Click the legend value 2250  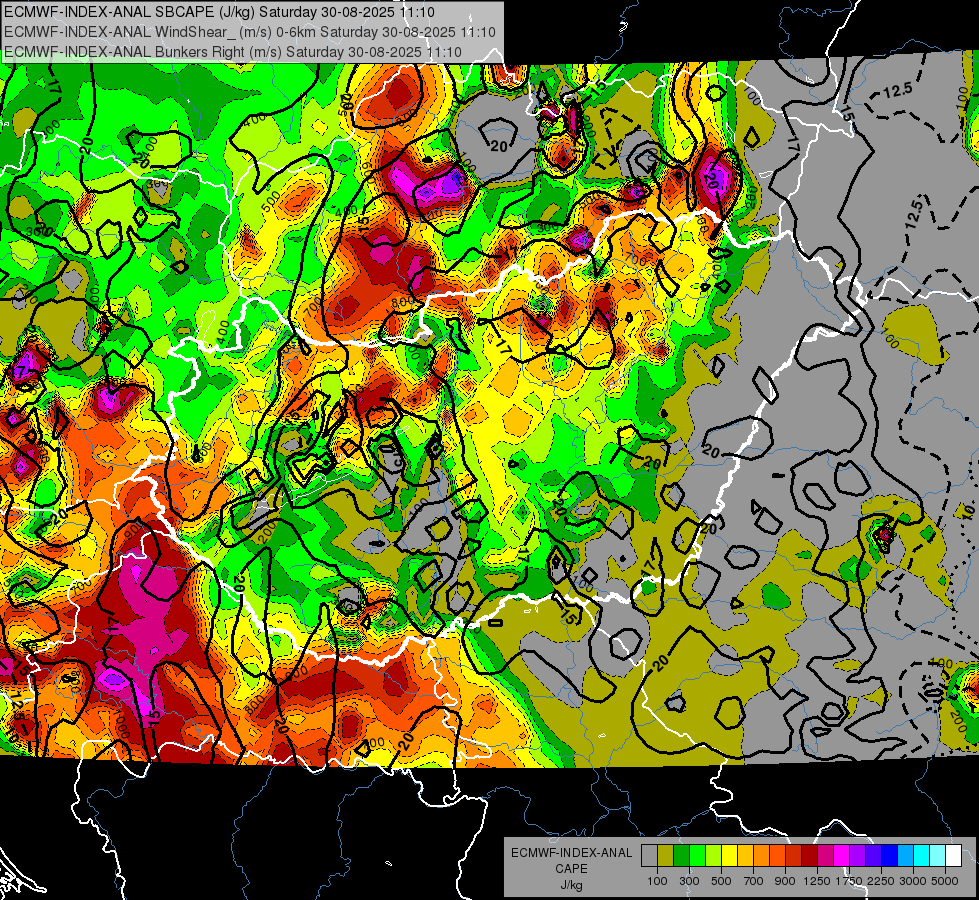(x=881, y=881)
